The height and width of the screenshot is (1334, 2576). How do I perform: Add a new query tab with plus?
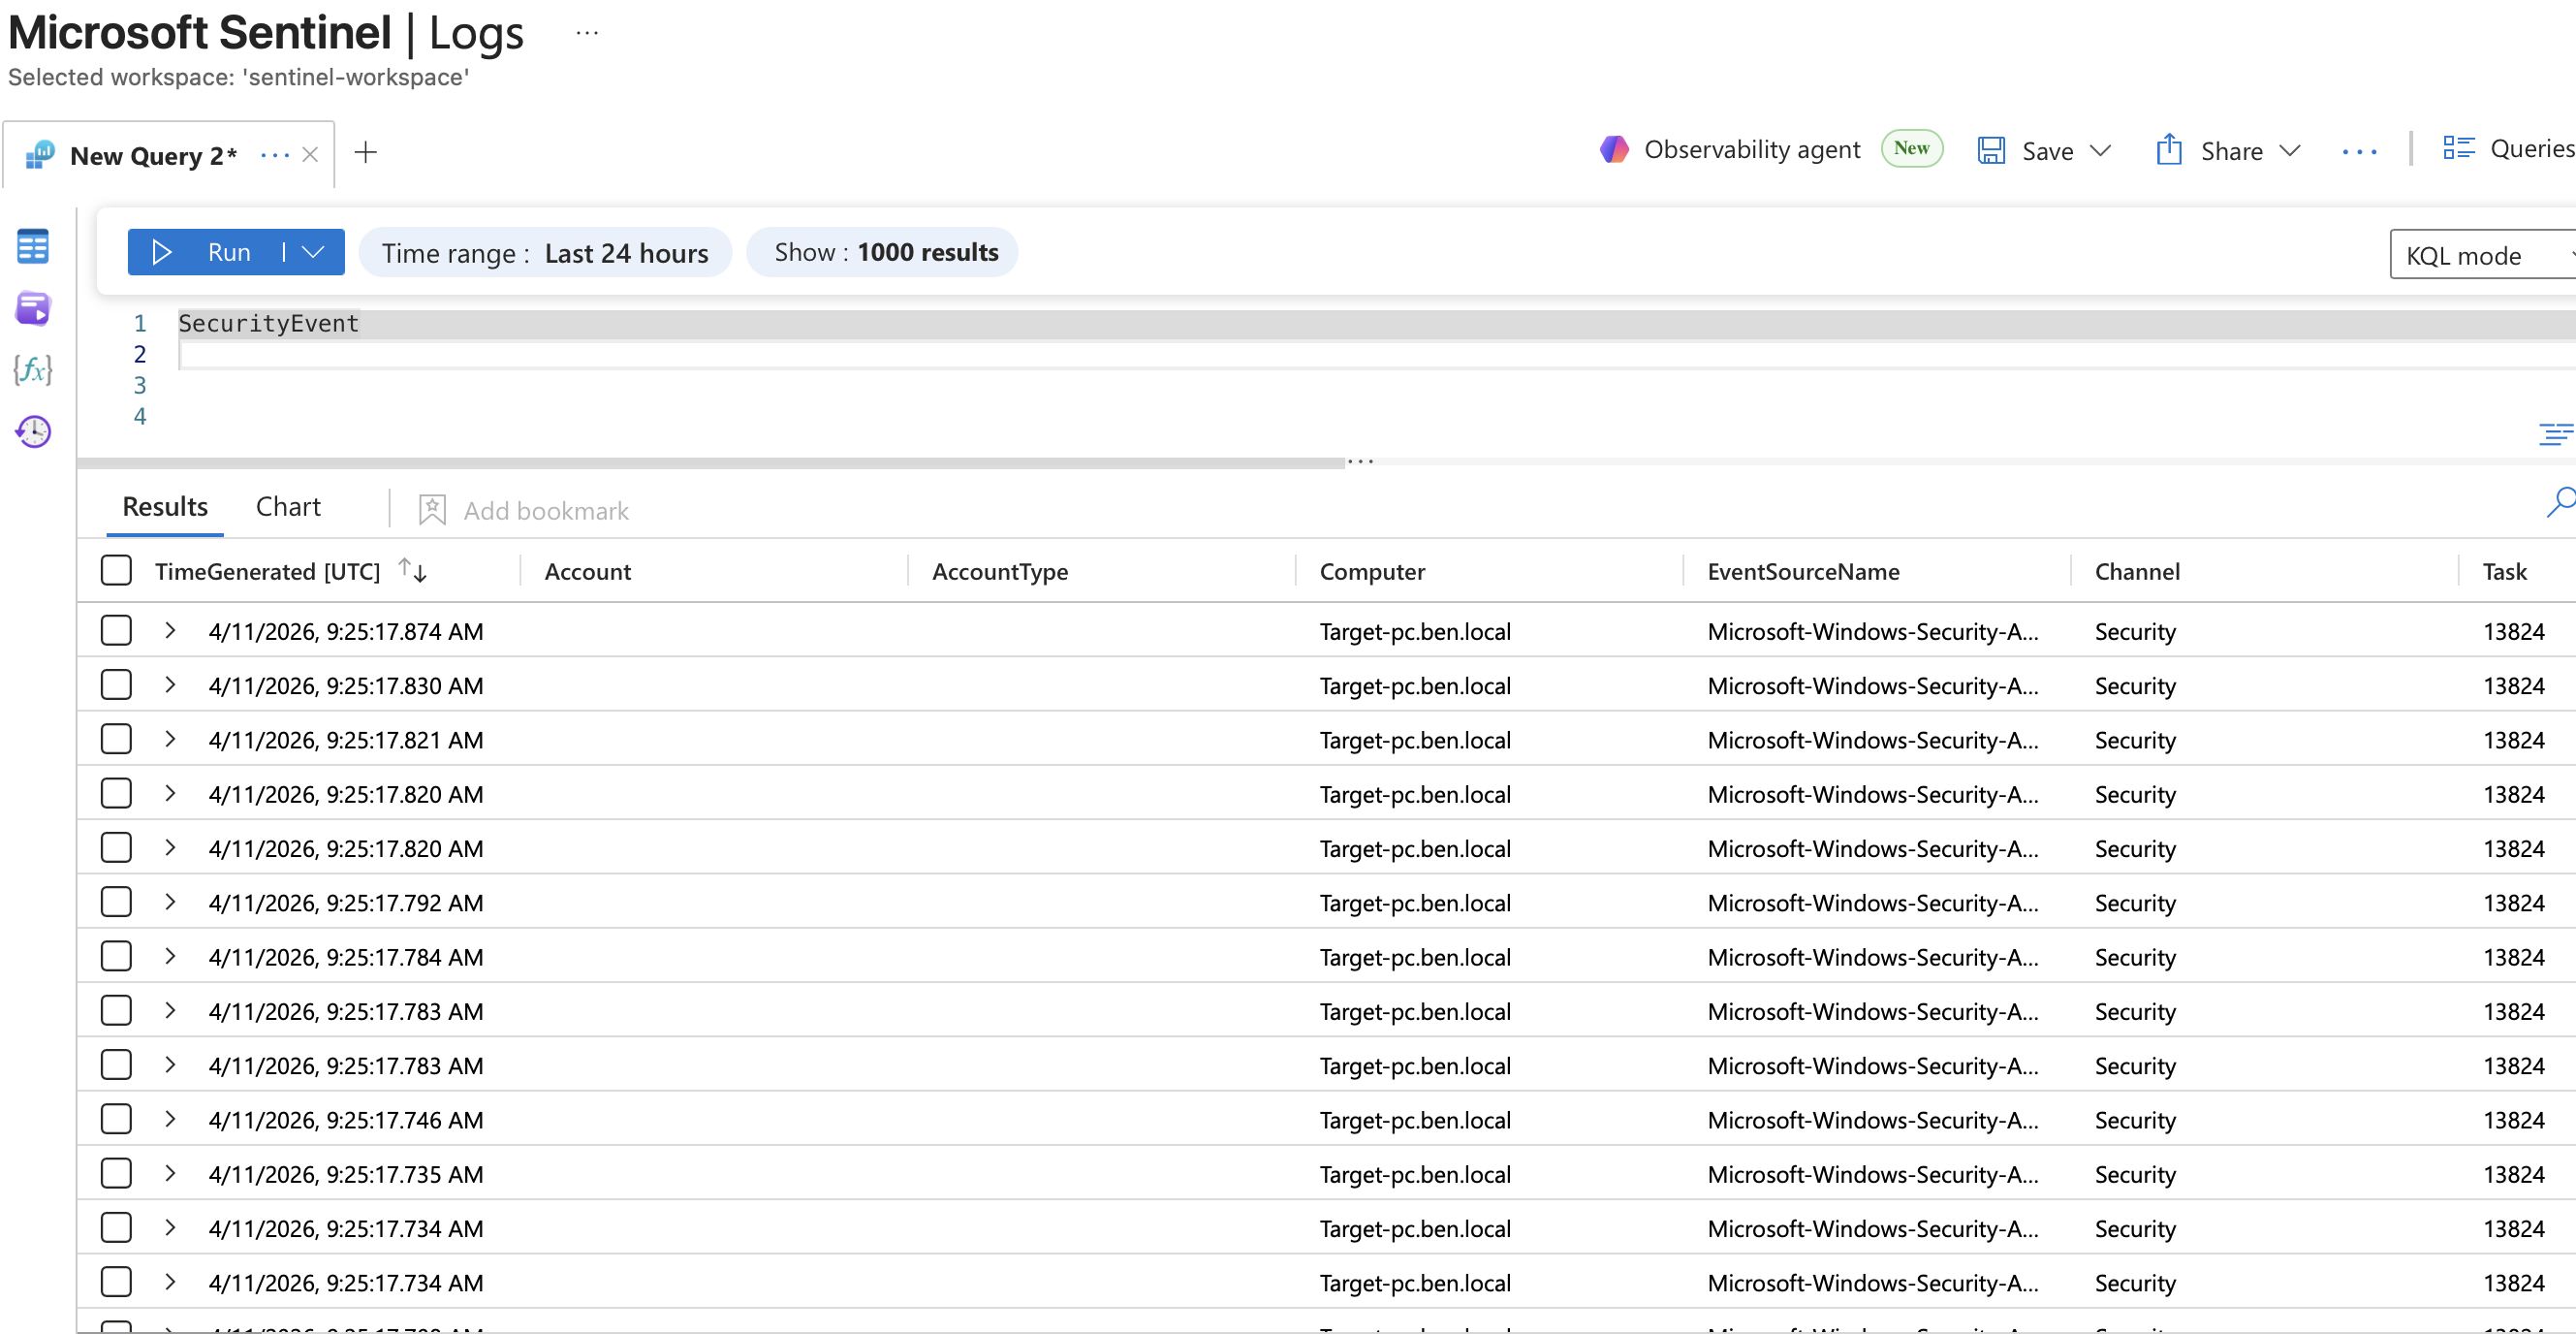pyautogui.click(x=366, y=153)
